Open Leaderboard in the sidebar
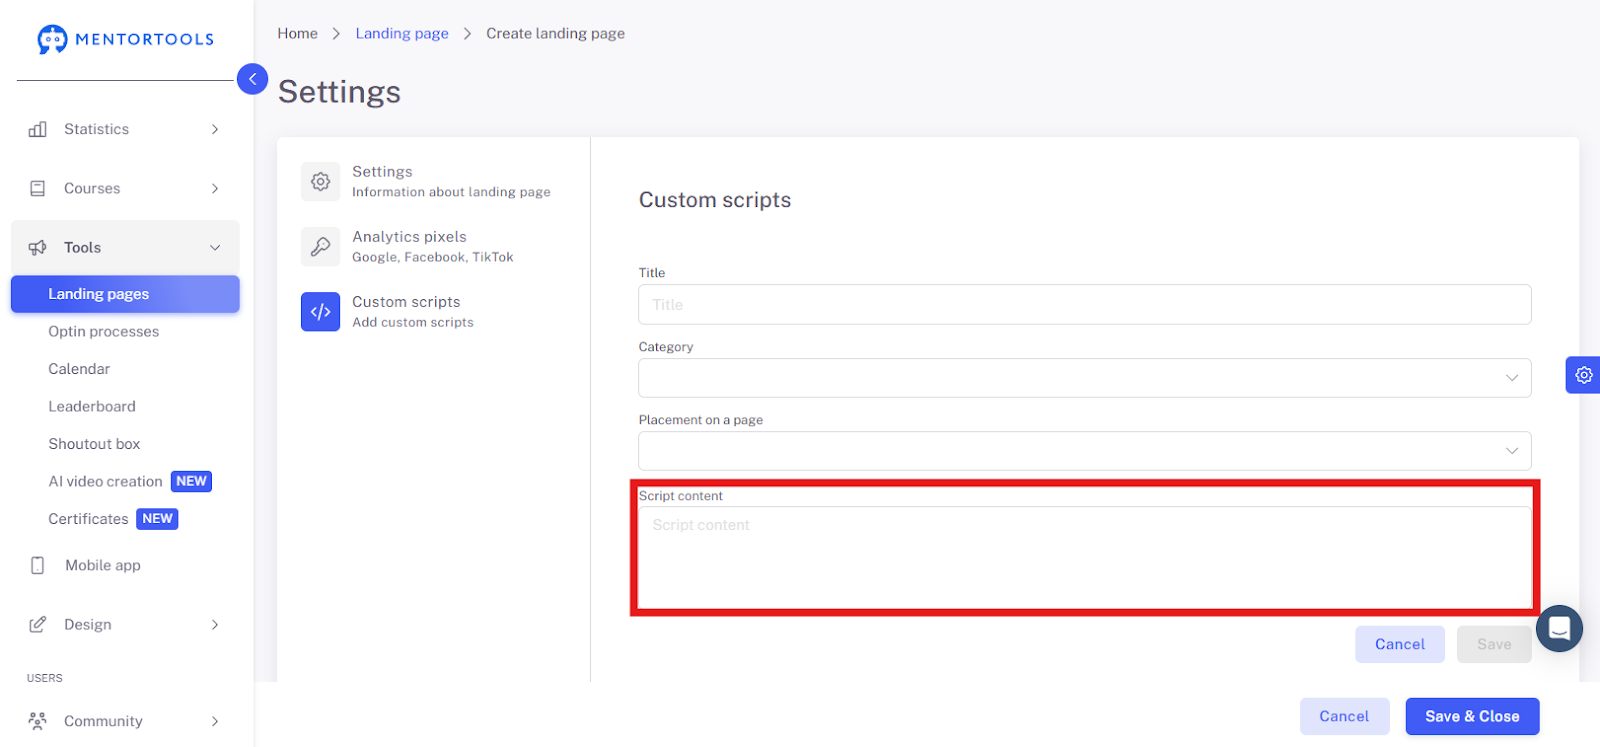This screenshot has width=1600, height=747. pyautogui.click(x=92, y=406)
